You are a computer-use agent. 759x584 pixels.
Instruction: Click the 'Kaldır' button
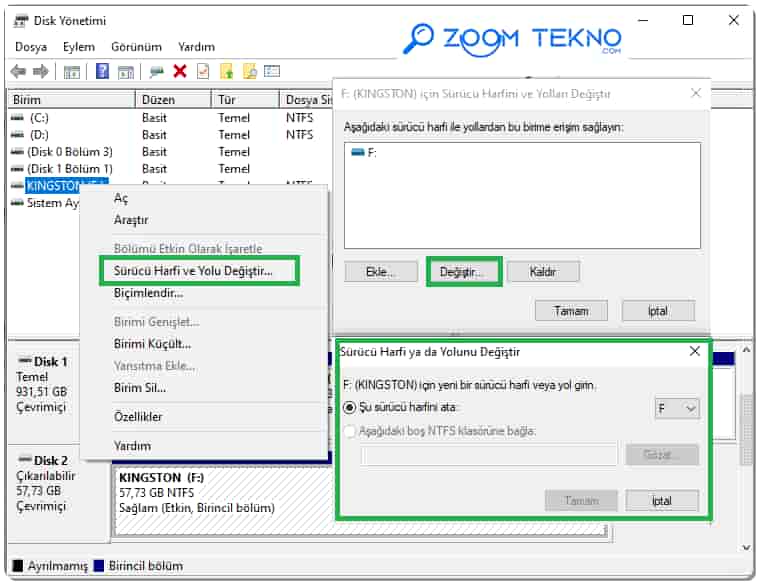click(543, 272)
